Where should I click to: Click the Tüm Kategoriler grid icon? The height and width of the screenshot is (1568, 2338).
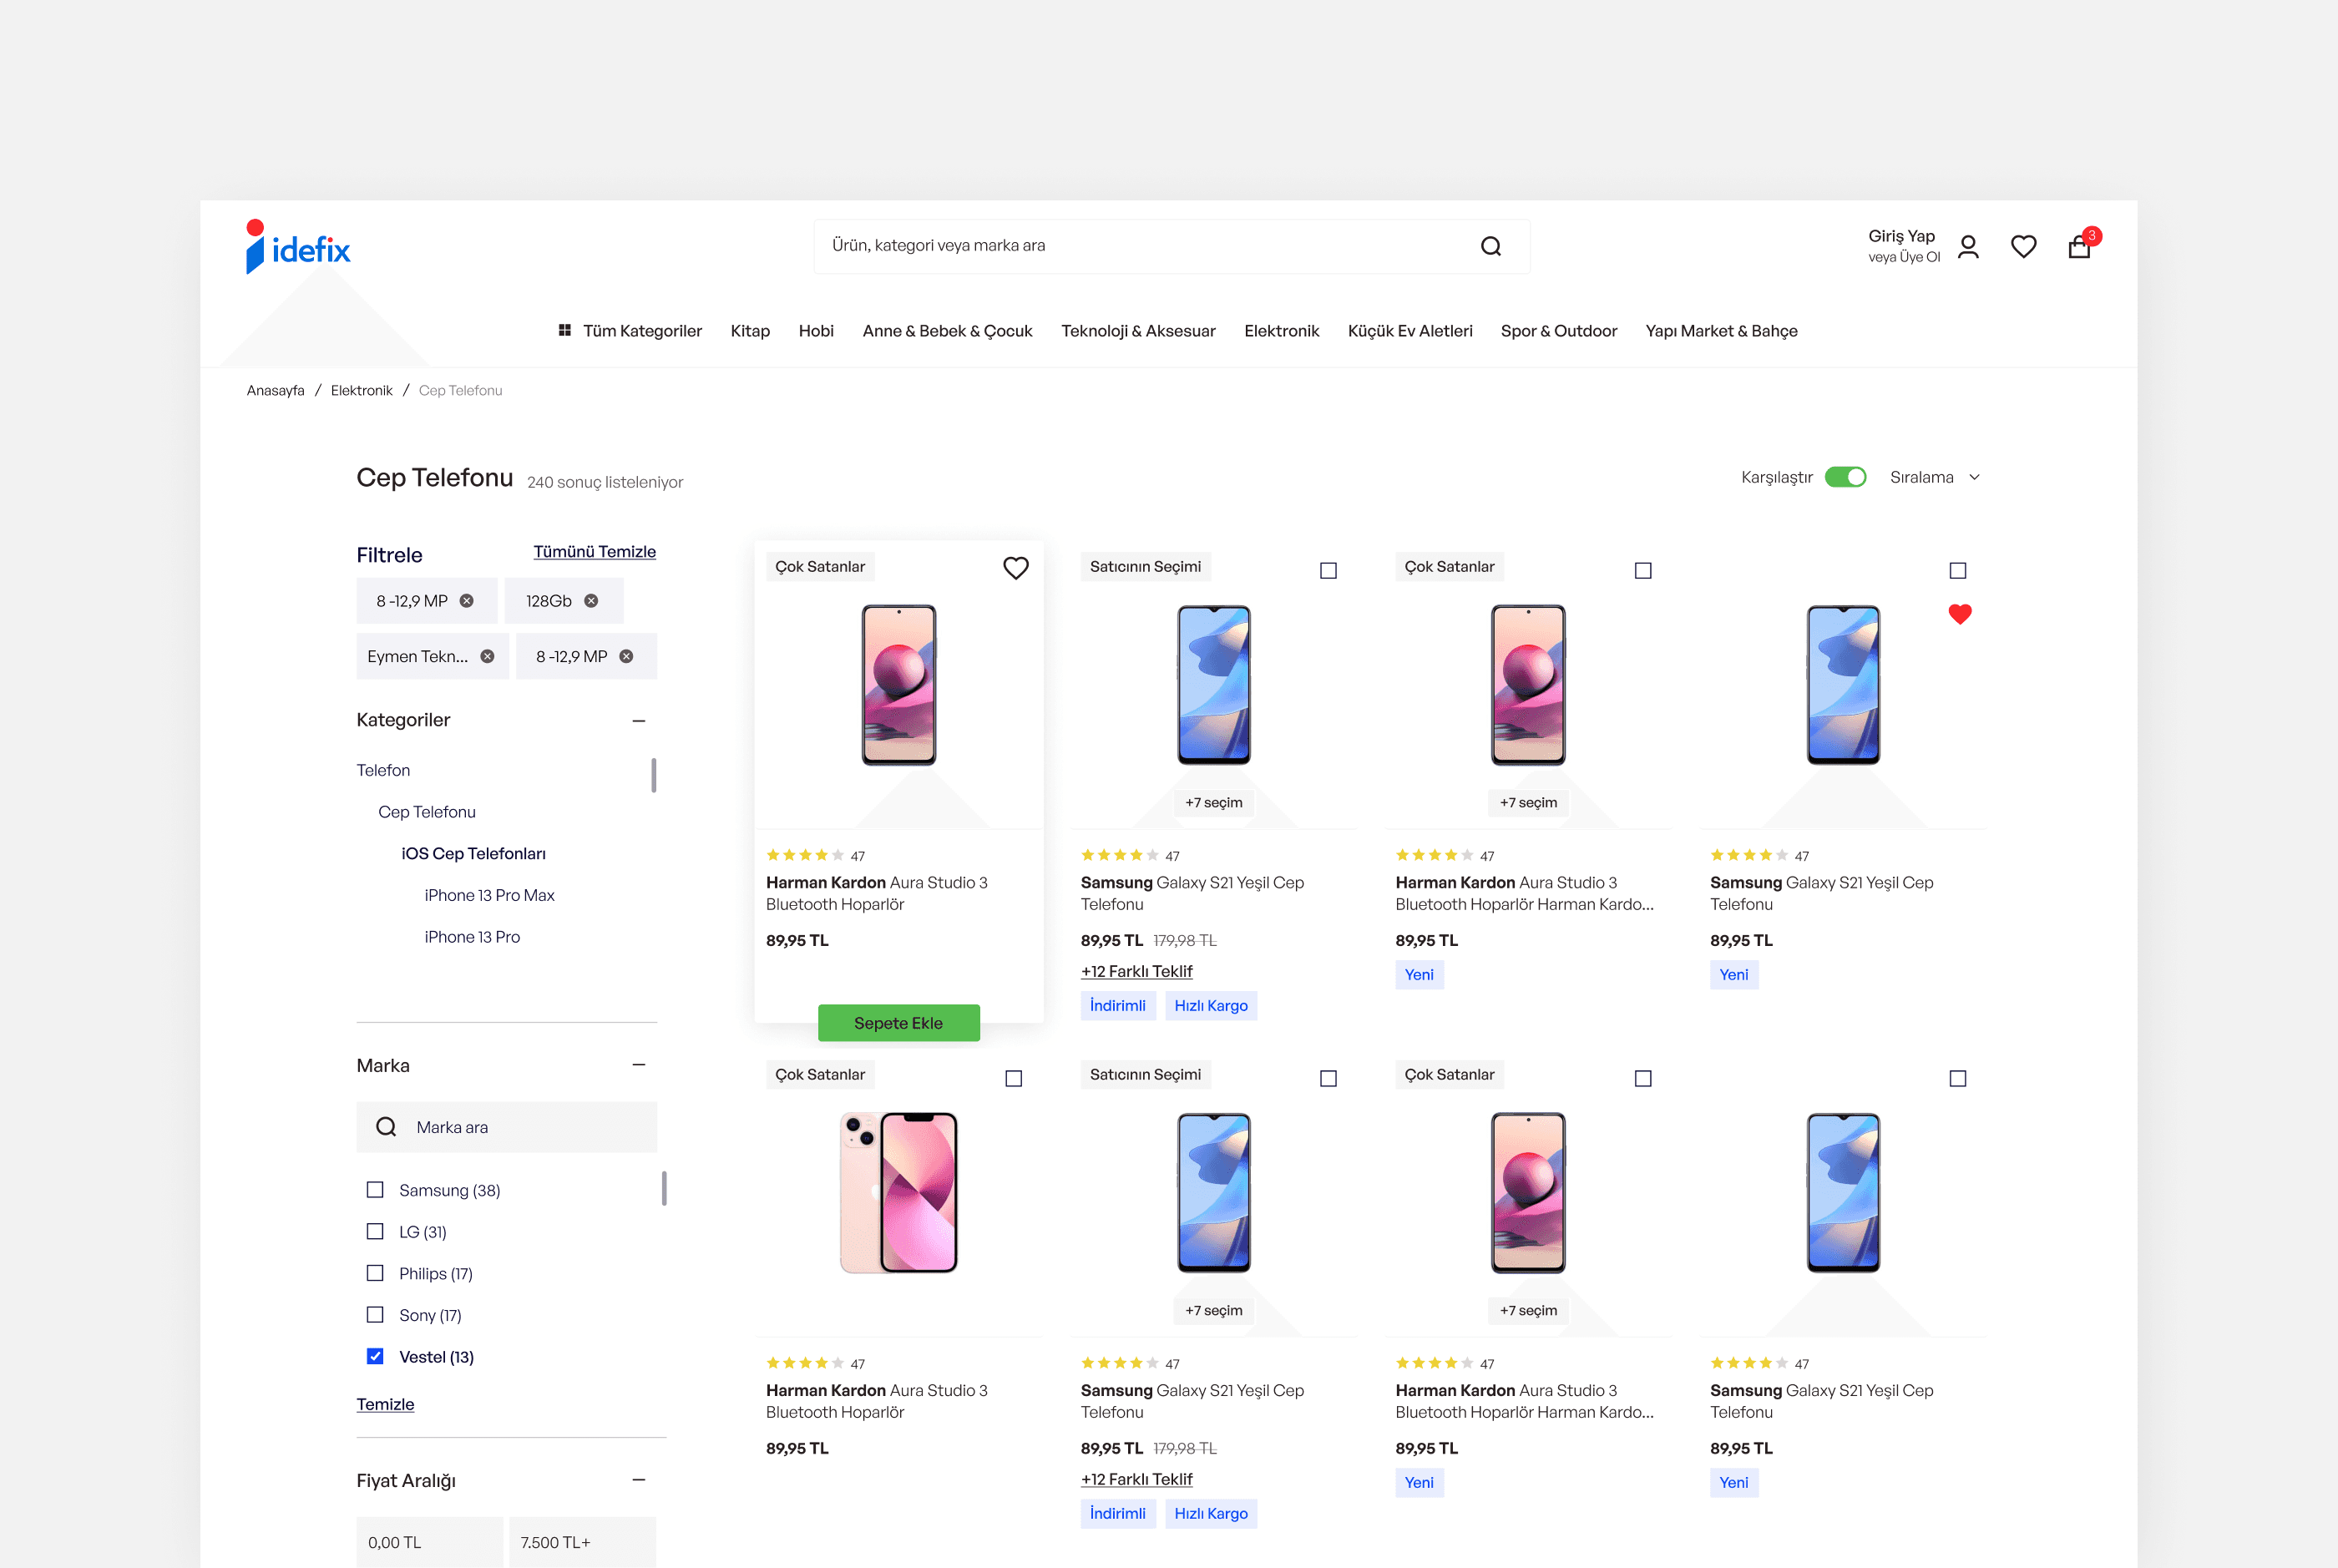pyautogui.click(x=565, y=331)
